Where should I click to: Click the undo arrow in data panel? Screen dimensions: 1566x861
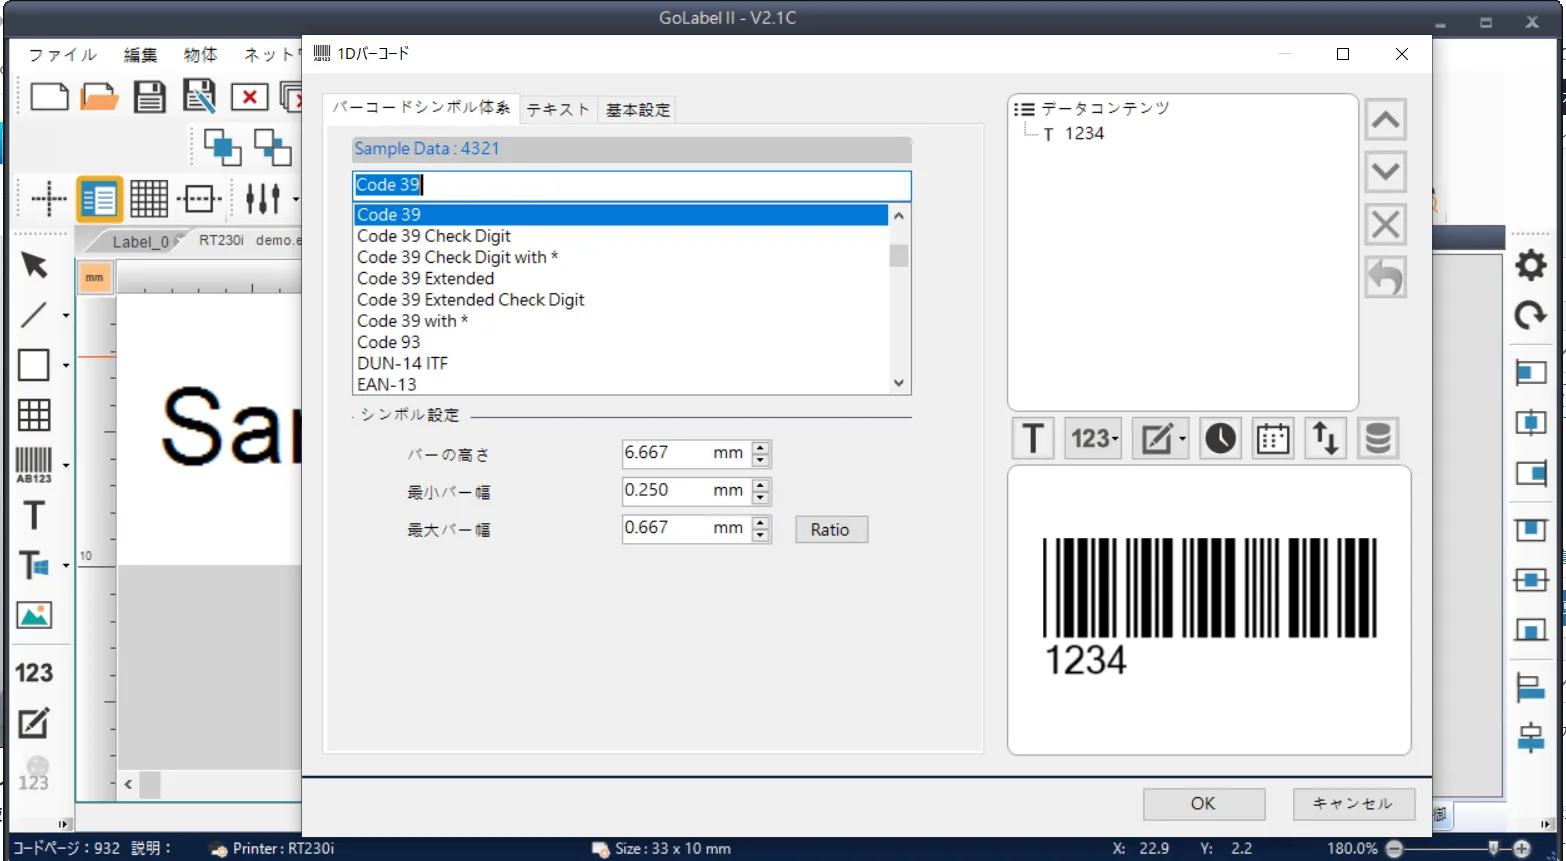click(1385, 278)
